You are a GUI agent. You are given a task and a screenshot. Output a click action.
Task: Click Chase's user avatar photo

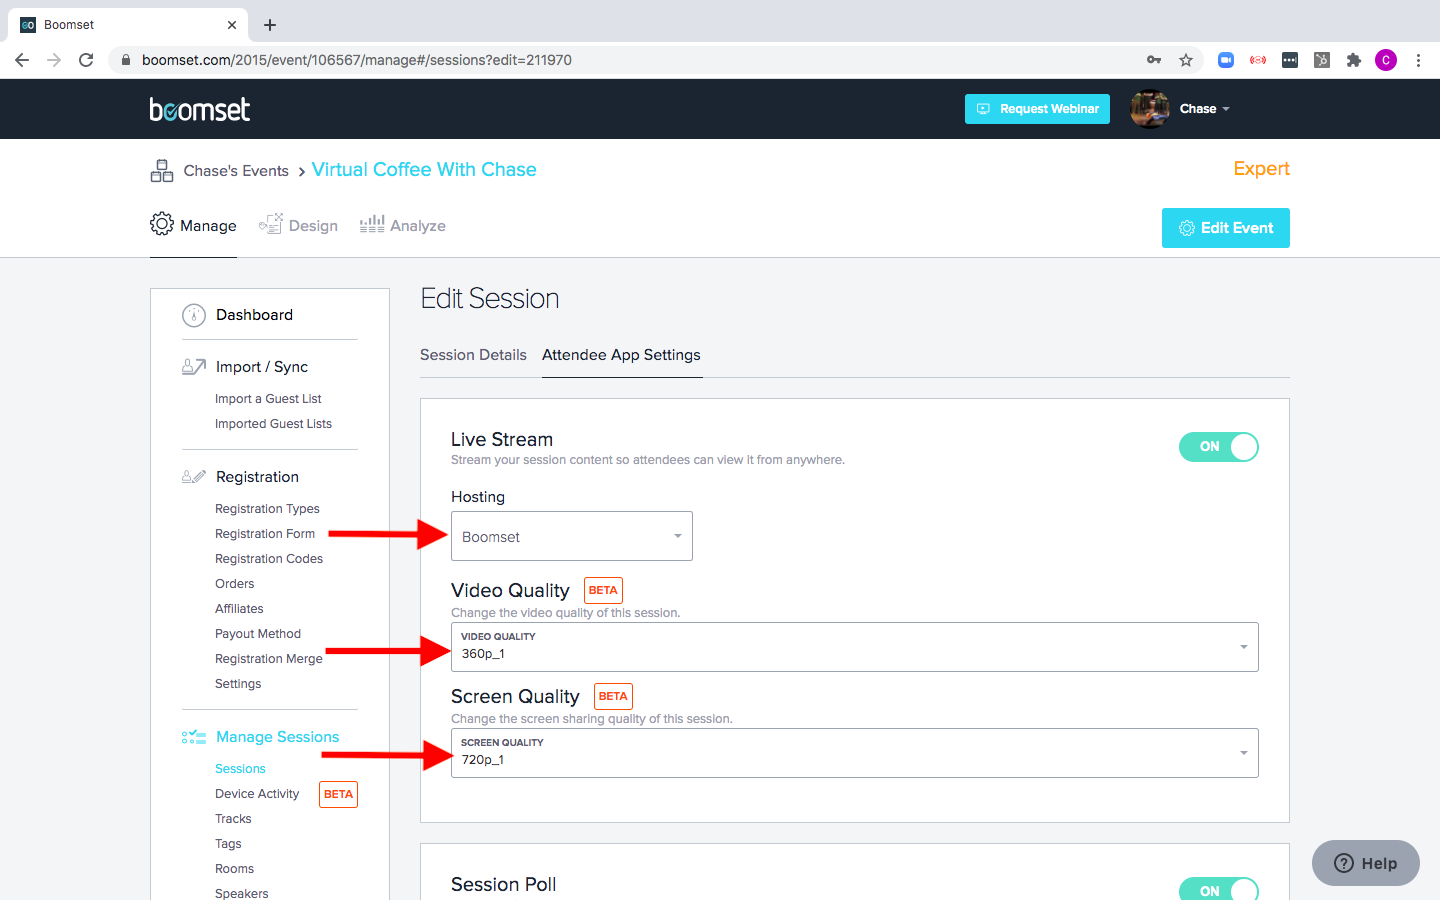(x=1150, y=109)
